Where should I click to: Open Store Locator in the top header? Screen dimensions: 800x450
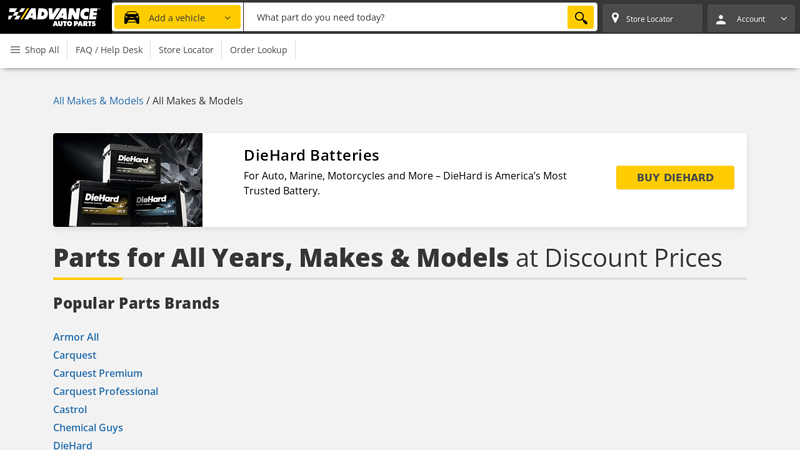[652, 18]
